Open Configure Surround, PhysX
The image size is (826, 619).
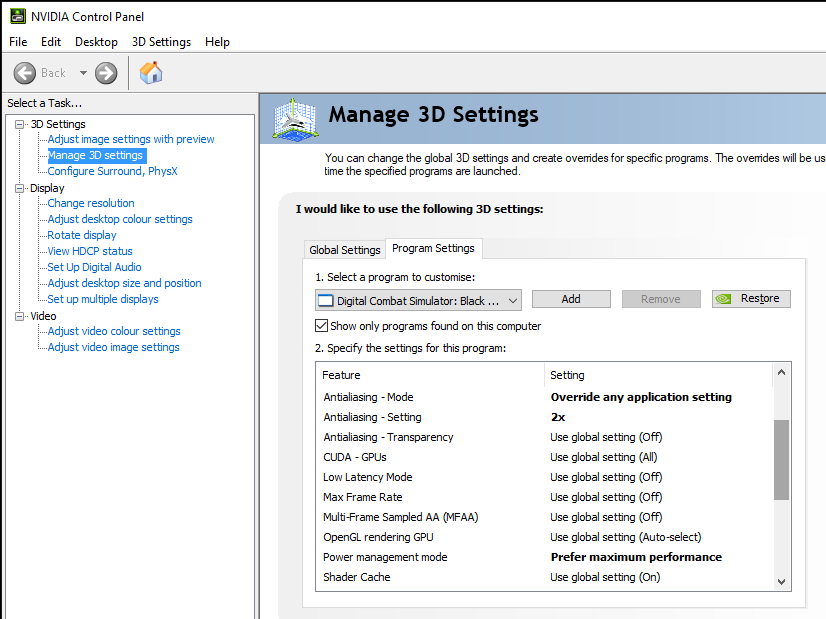[112, 171]
